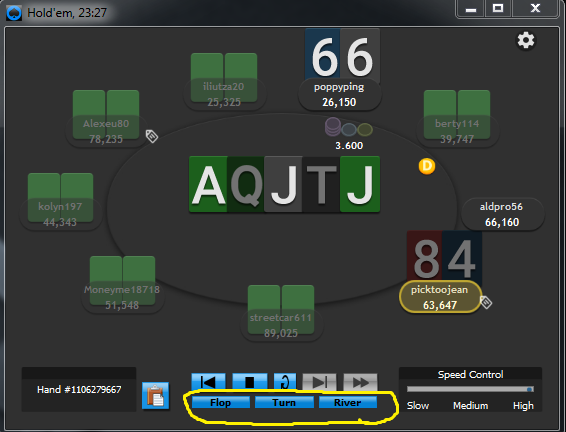Image resolution: width=566 pixels, height=432 pixels.
Task: Click the Queen board card
Action: [246, 184]
